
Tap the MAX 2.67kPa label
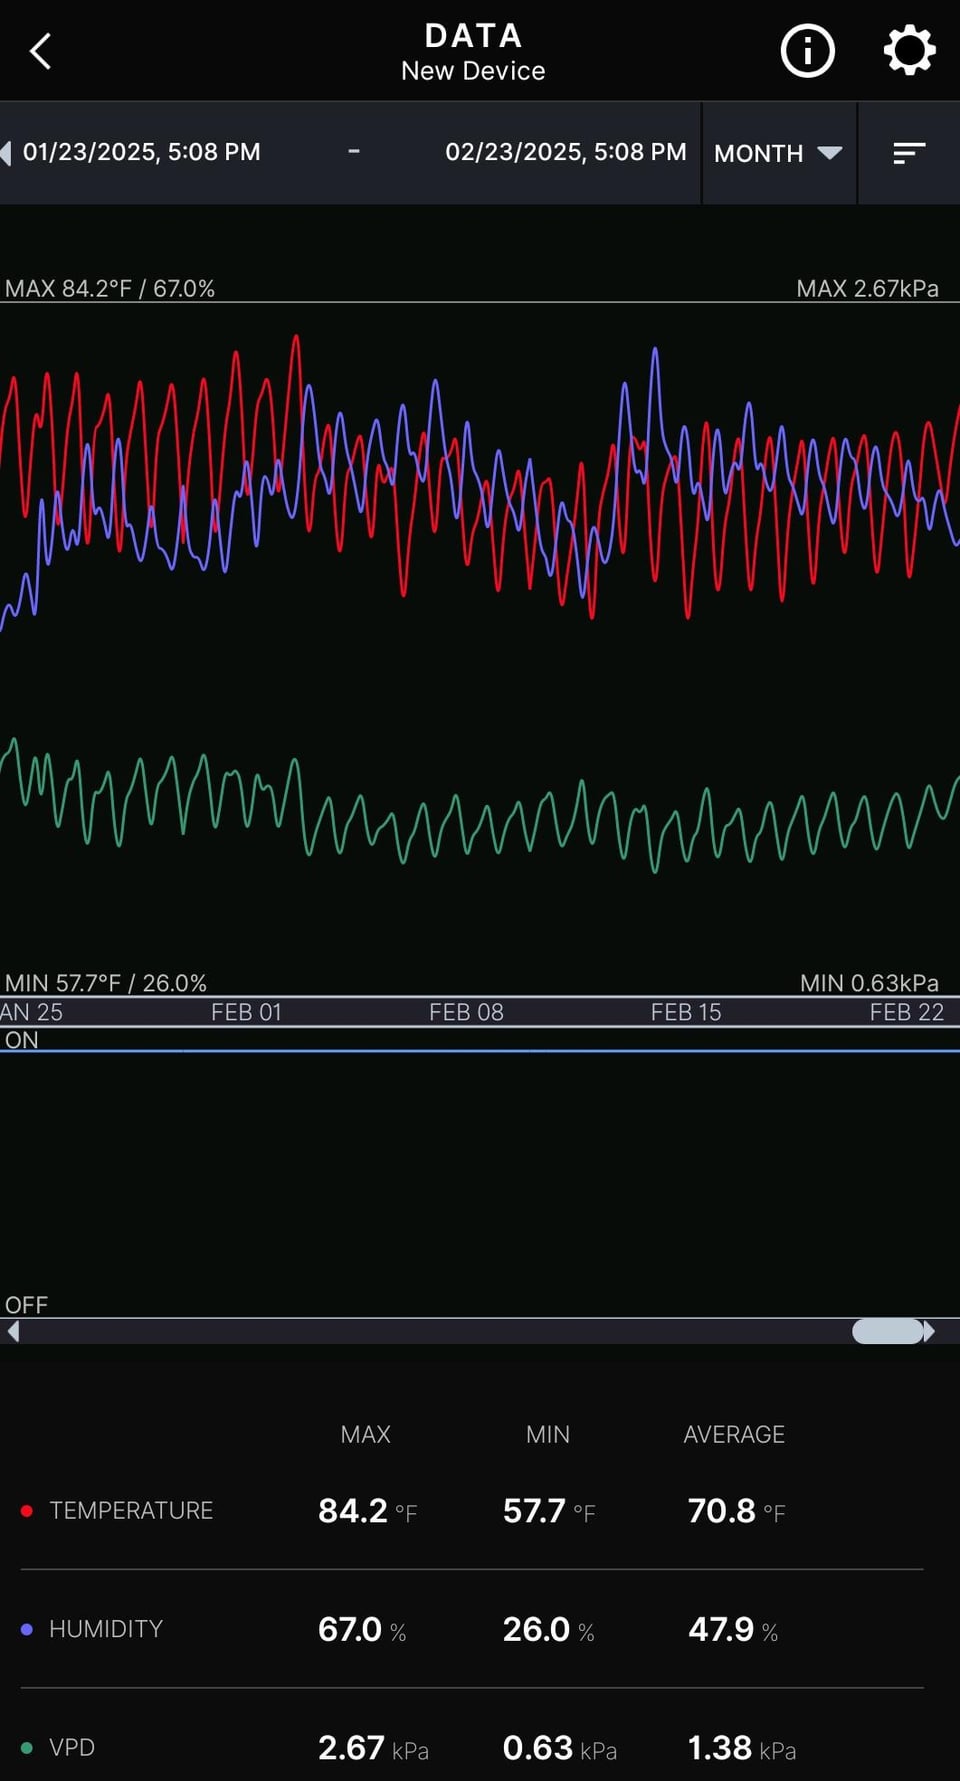coord(867,288)
